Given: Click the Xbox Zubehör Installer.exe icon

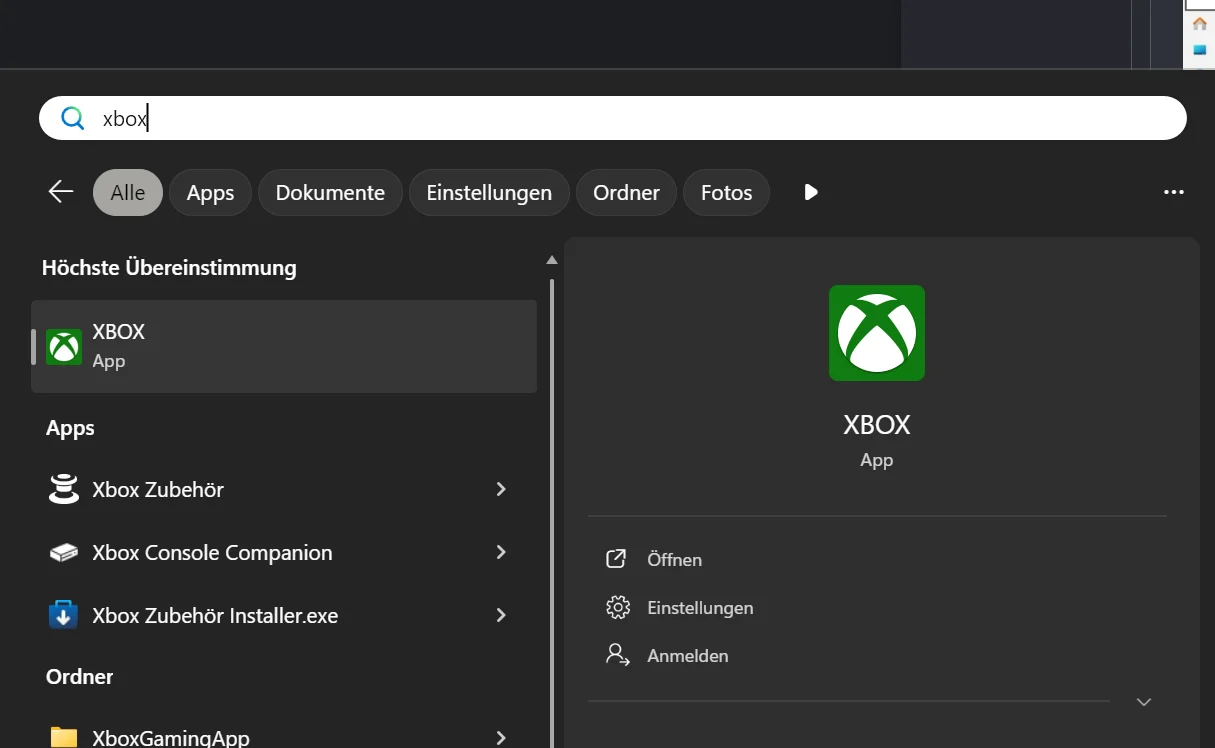Looking at the screenshot, I should (x=63, y=615).
